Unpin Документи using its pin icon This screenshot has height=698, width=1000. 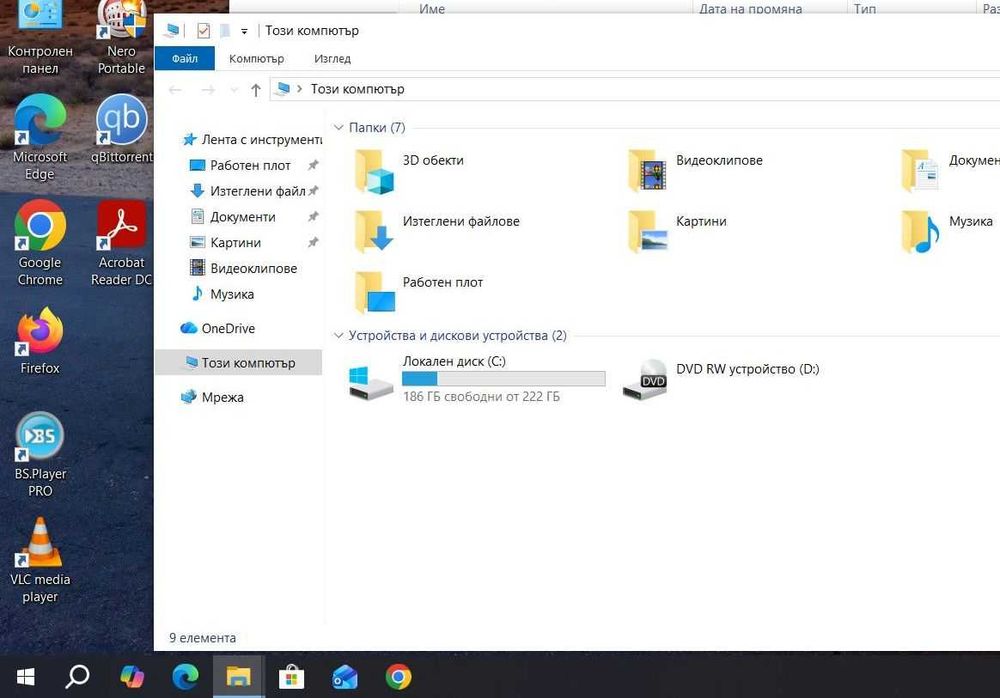pyautogui.click(x=313, y=217)
